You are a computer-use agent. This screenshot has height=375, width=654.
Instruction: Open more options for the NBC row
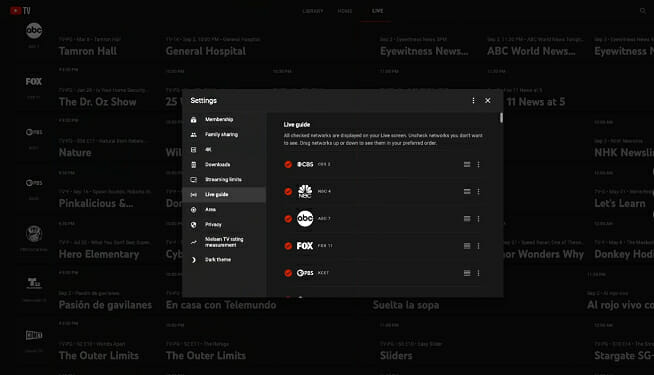(478, 191)
